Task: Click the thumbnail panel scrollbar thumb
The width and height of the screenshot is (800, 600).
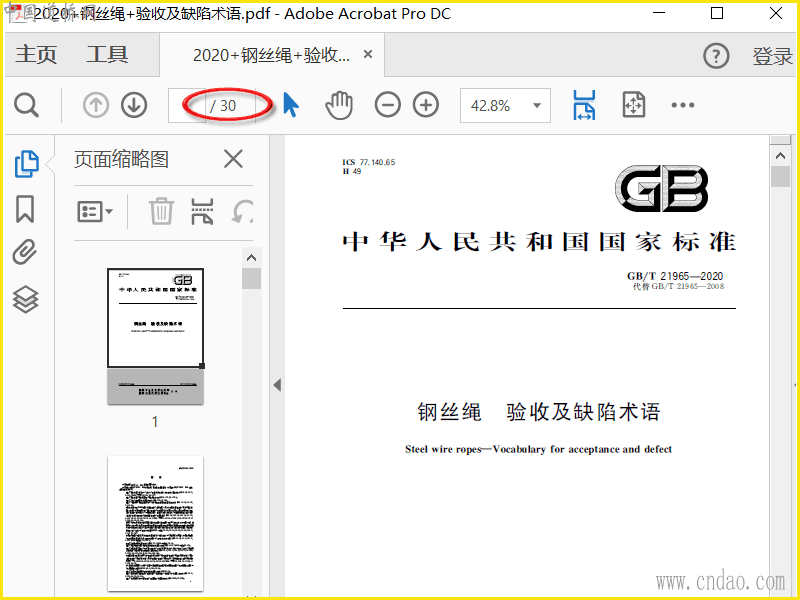Action: click(251, 279)
